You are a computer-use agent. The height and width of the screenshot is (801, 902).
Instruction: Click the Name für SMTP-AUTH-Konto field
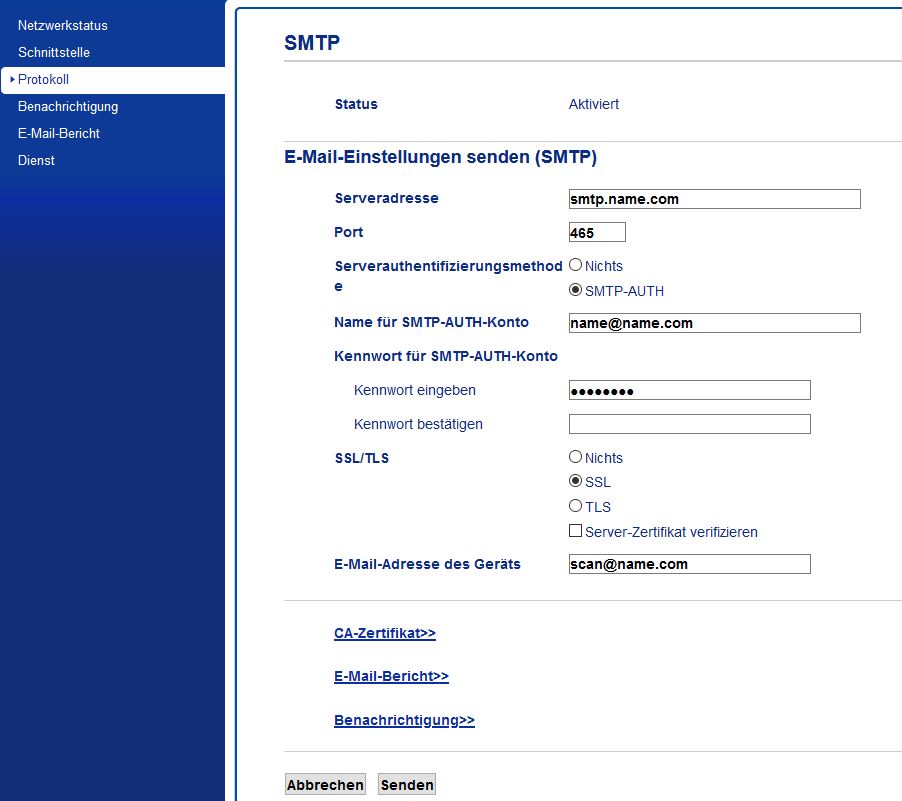tap(714, 323)
